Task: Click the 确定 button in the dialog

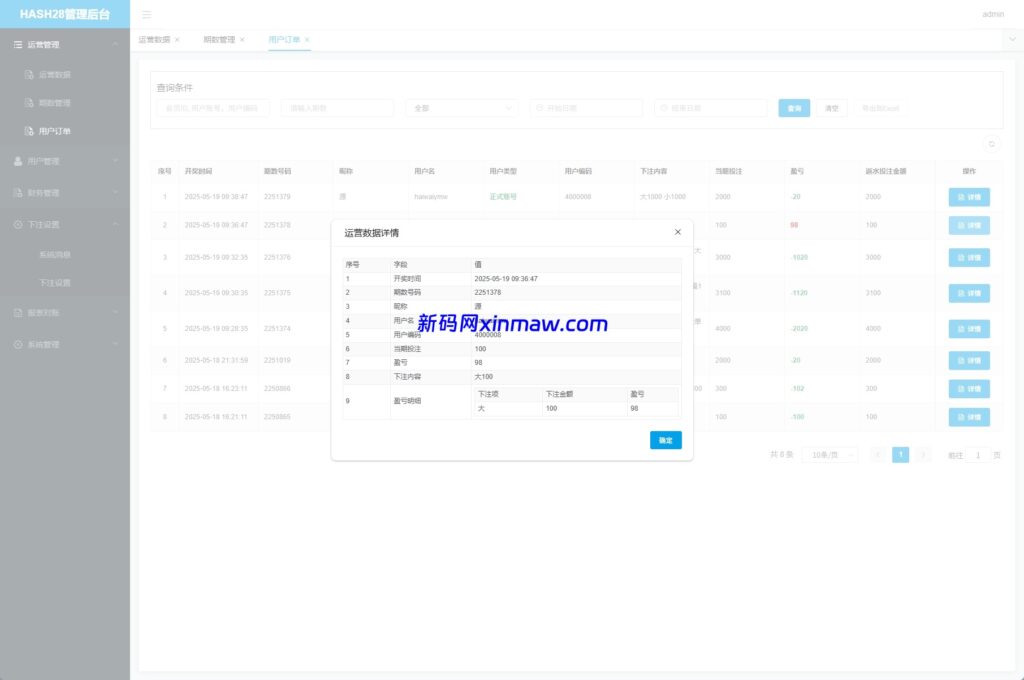Action: 665,440
